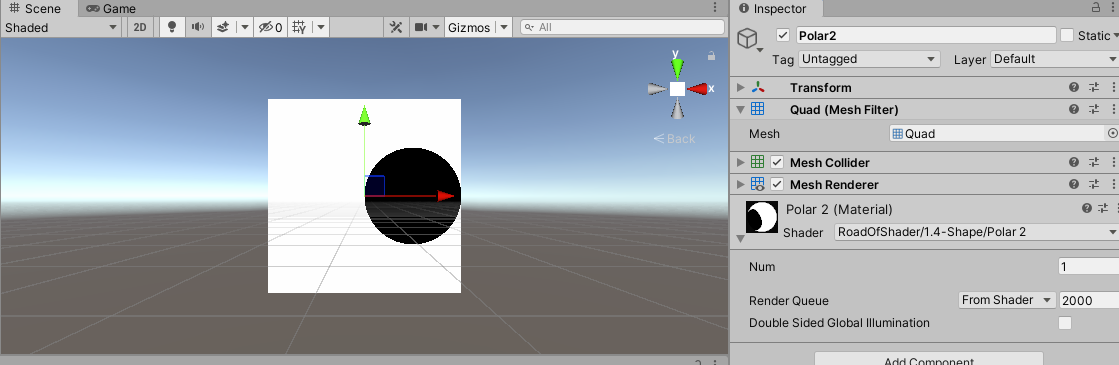Enable Double Sided Global Illumination checkbox

(1065, 323)
